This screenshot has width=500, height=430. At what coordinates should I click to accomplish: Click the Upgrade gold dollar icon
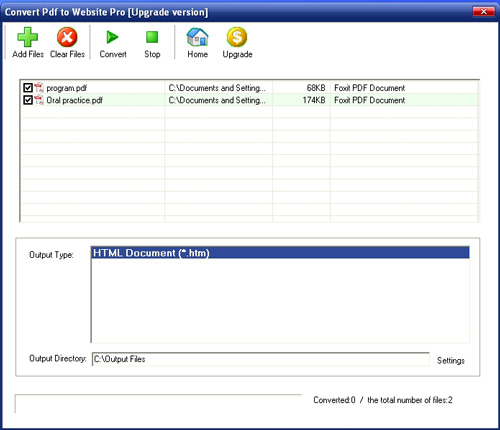coord(237,37)
